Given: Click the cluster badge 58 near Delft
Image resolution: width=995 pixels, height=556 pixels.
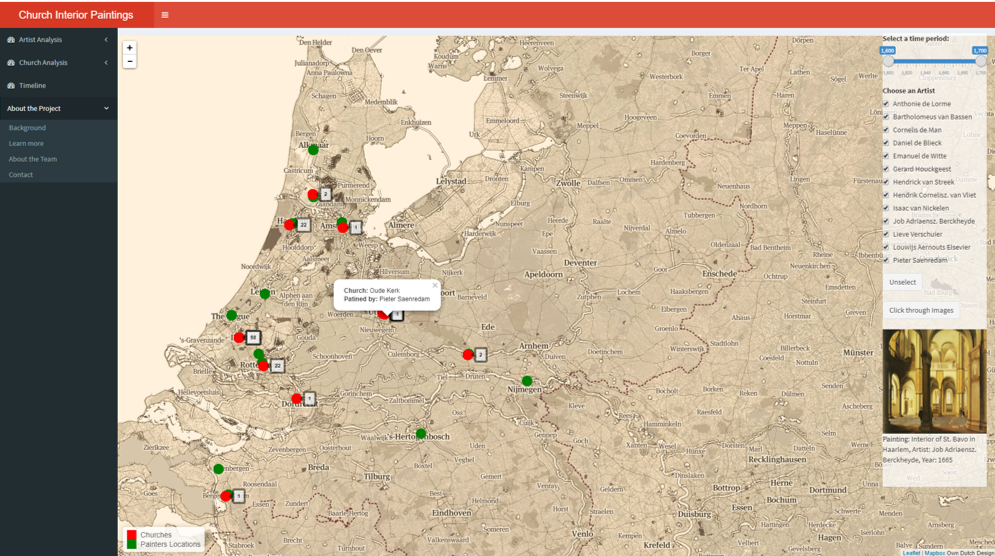Looking at the screenshot, I should [x=253, y=338].
